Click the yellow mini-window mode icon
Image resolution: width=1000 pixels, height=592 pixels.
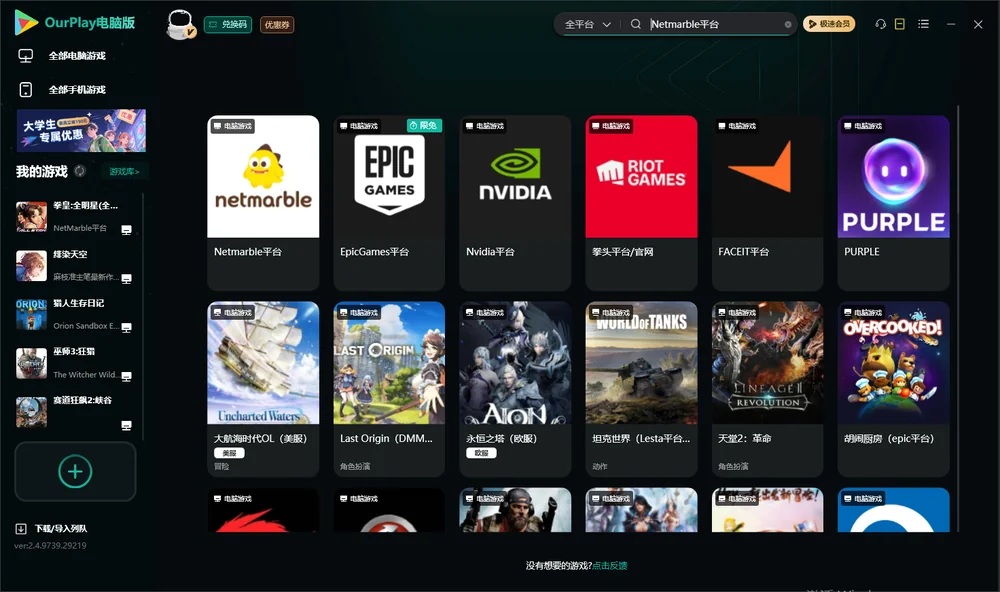click(900, 24)
